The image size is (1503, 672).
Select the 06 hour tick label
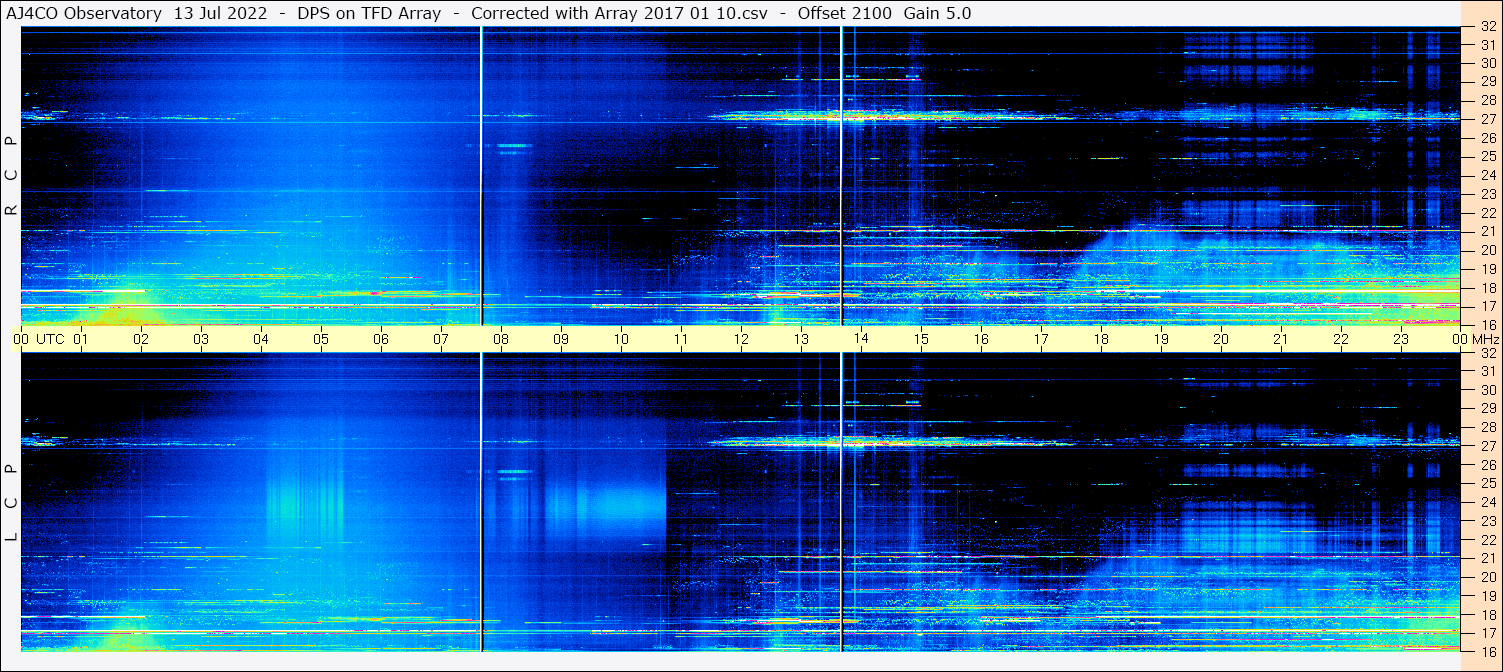[381, 339]
